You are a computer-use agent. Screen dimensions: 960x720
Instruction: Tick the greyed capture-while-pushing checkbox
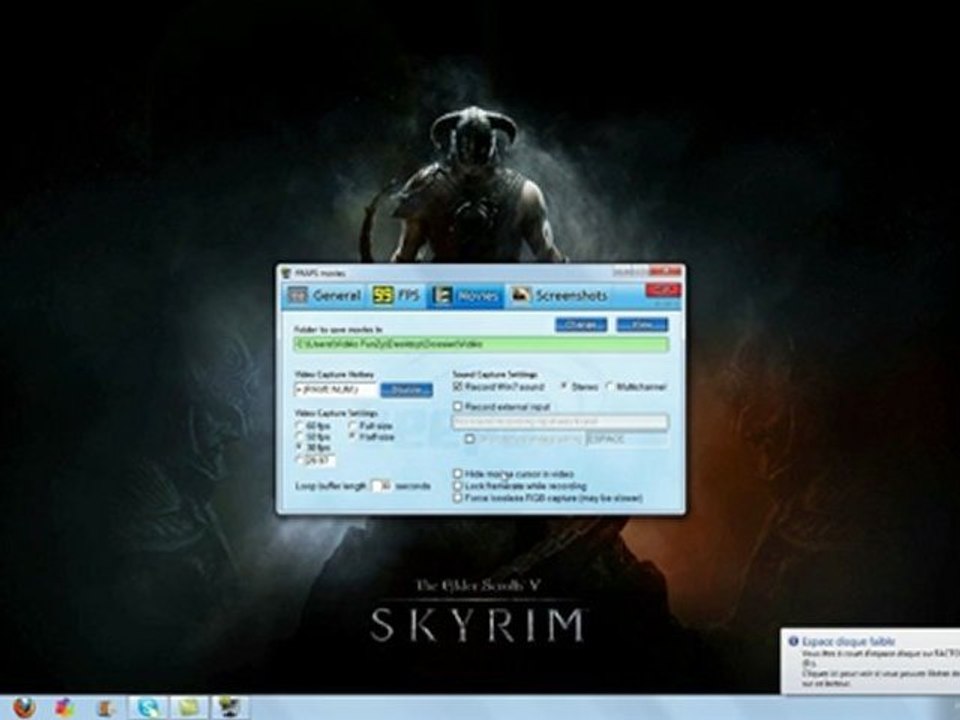[x=470, y=439]
